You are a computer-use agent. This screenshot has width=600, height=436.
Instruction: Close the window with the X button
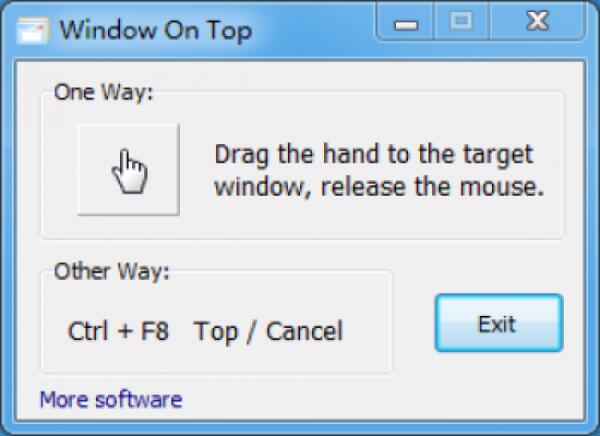pyautogui.click(x=537, y=21)
